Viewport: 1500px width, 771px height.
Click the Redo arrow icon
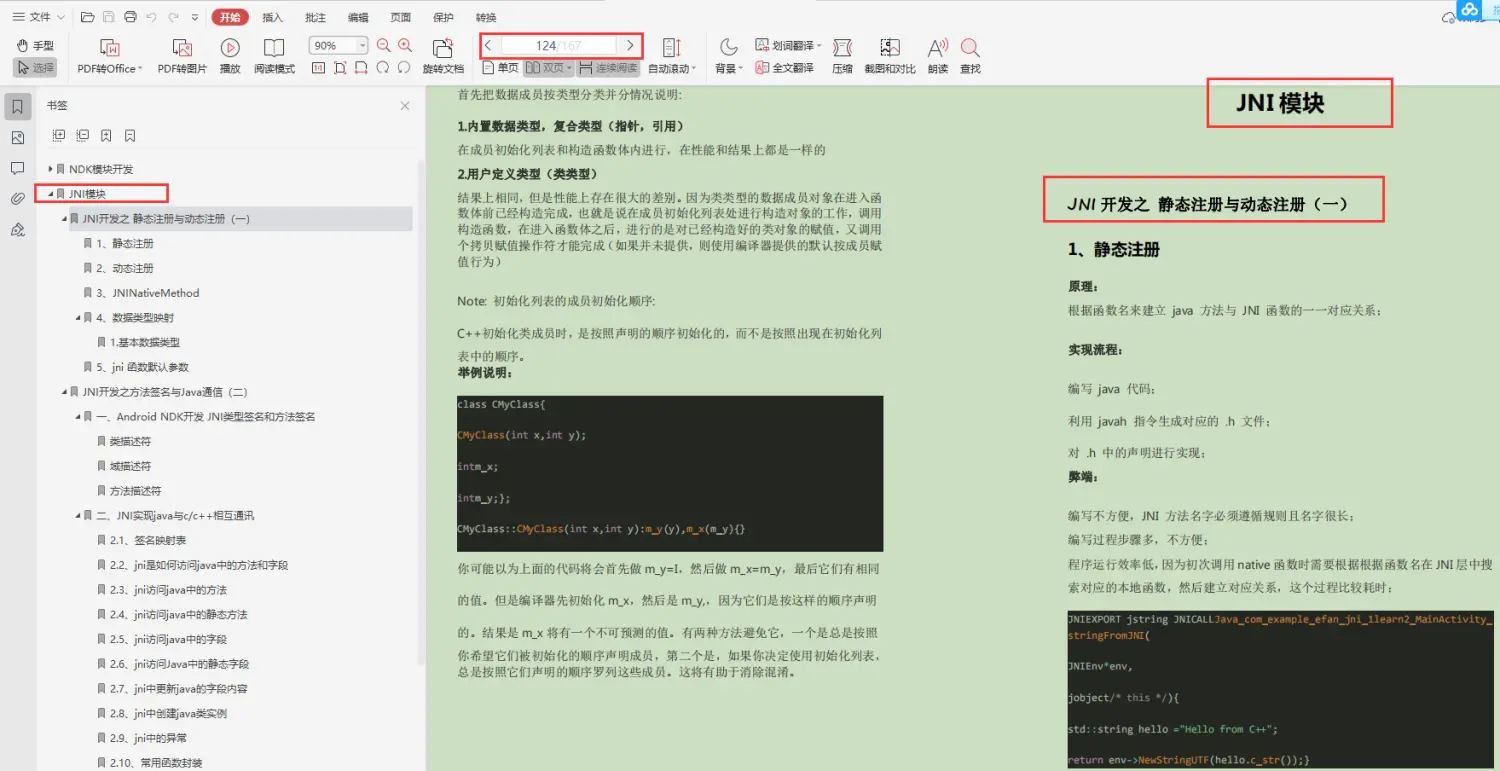click(174, 17)
